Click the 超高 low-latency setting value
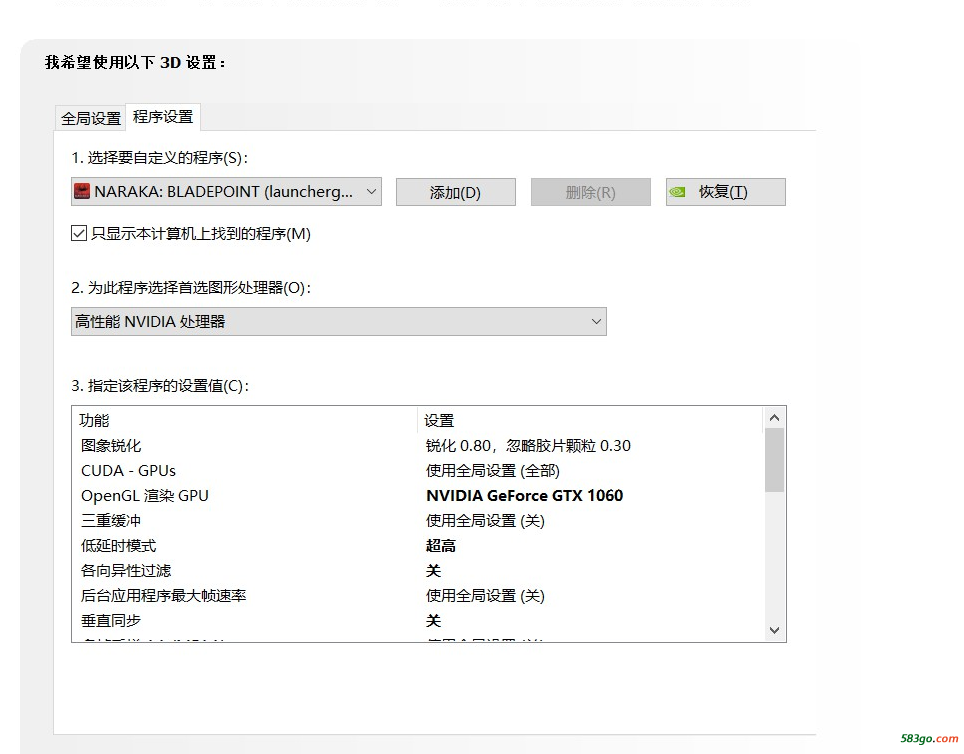Viewport: 964px width, 754px height. (x=441, y=546)
